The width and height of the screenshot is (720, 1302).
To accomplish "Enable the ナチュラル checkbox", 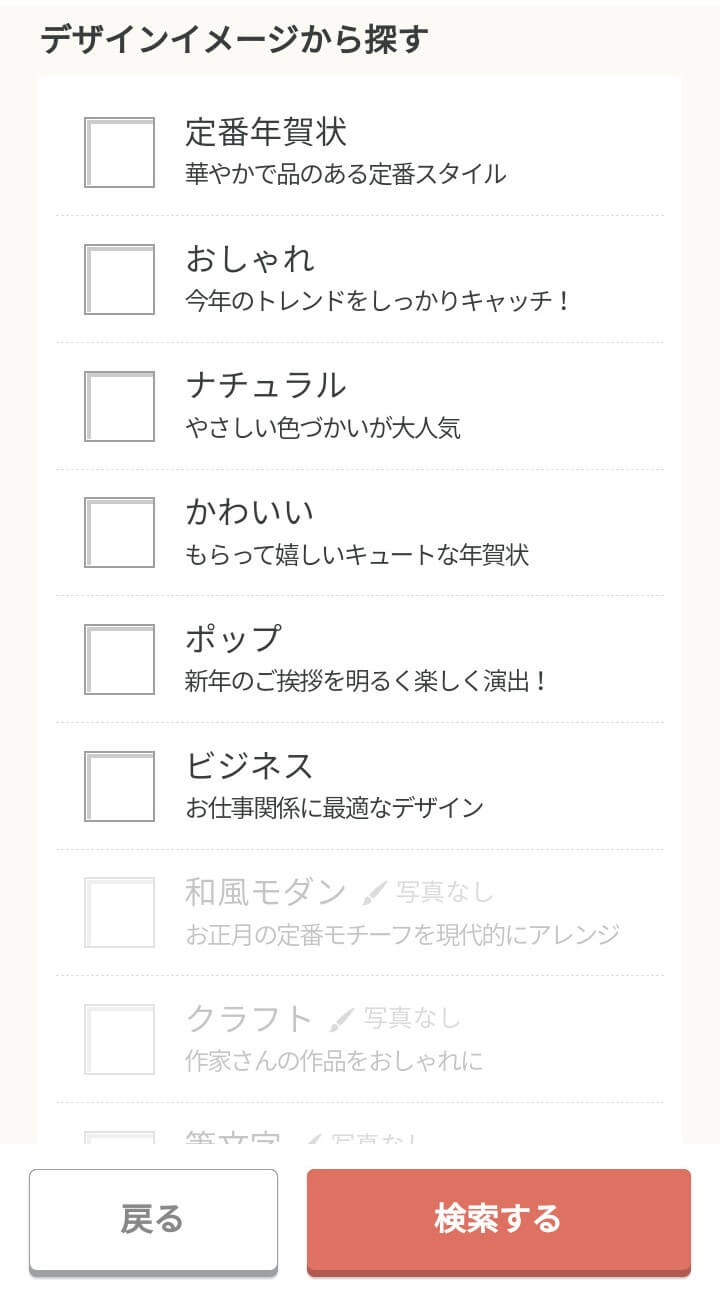I will click(x=119, y=406).
